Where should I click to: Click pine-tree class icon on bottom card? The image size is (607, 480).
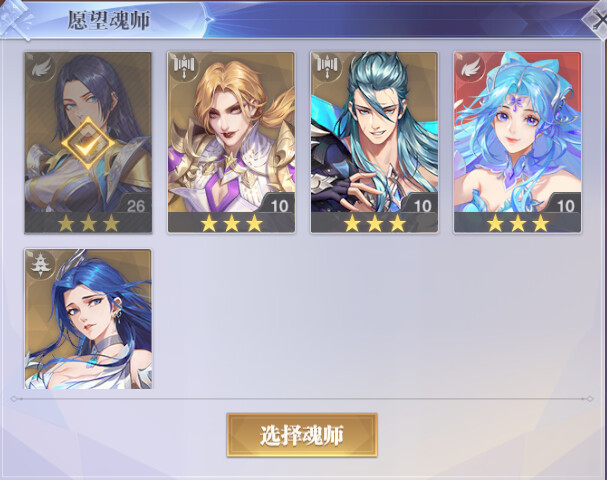pos(39,265)
